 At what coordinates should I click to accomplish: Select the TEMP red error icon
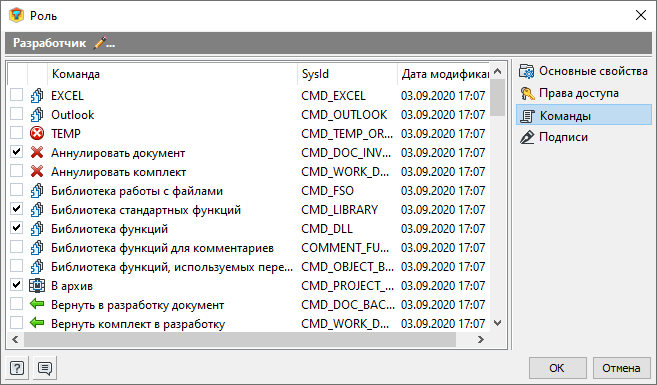point(37,134)
